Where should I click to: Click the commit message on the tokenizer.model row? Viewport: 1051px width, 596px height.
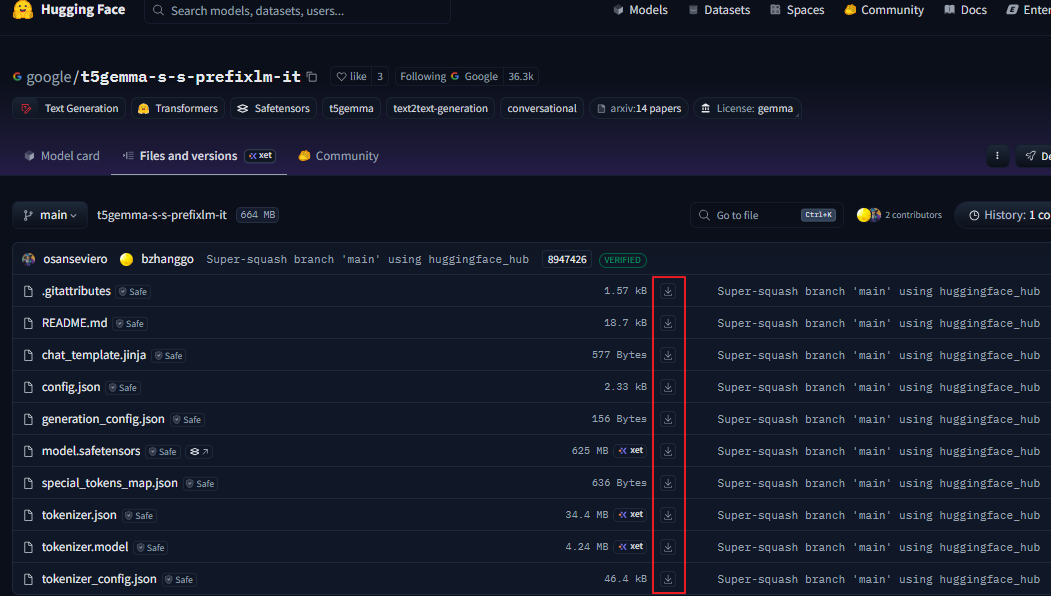click(x=879, y=548)
